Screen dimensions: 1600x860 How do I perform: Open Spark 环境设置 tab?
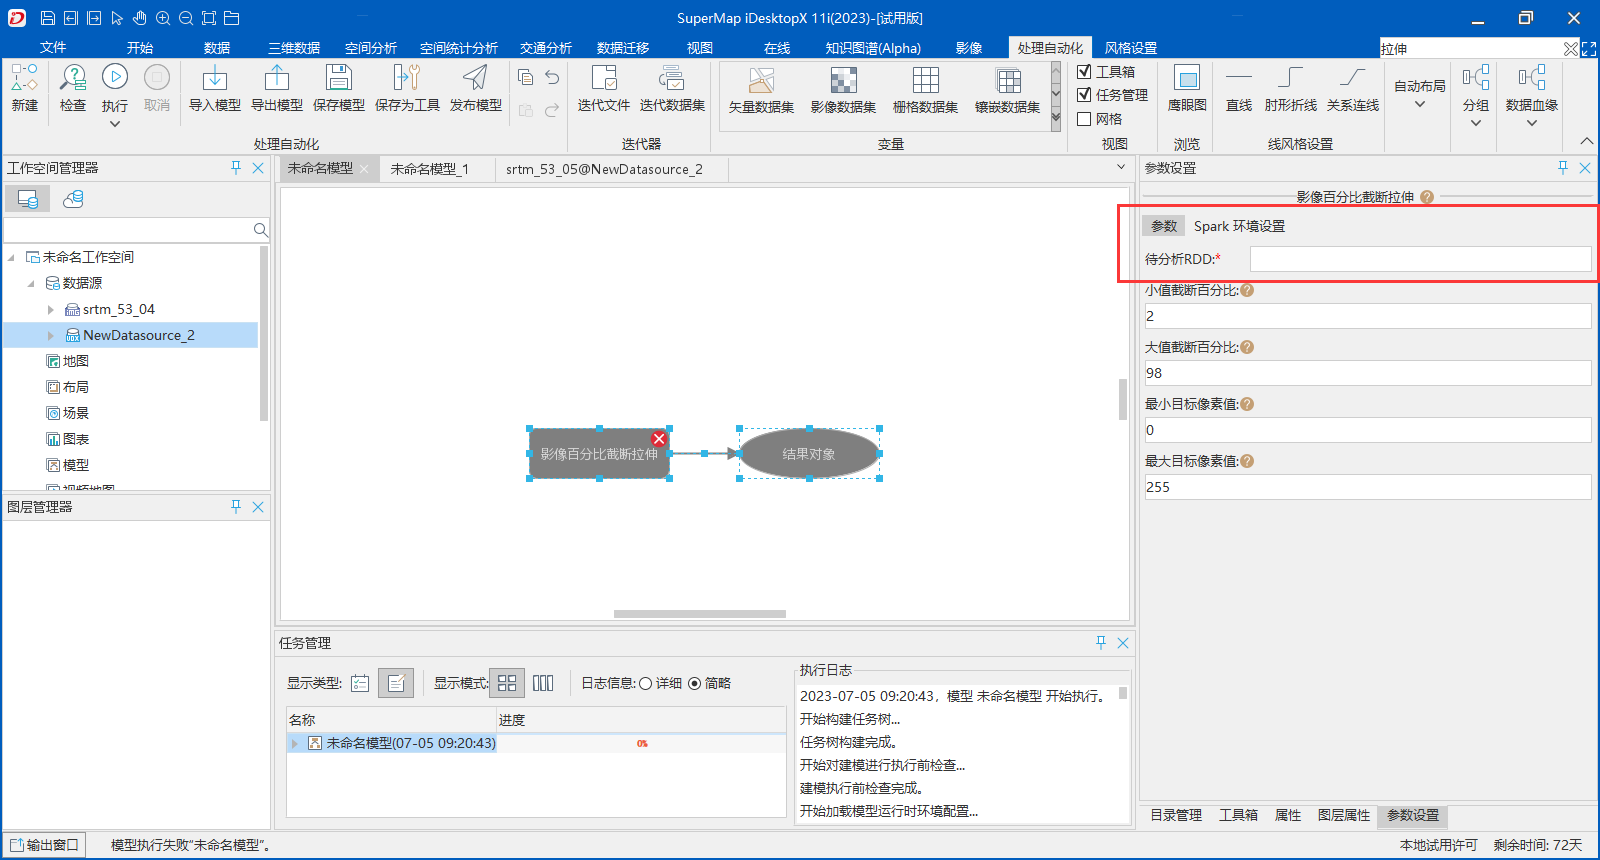pos(1239,226)
